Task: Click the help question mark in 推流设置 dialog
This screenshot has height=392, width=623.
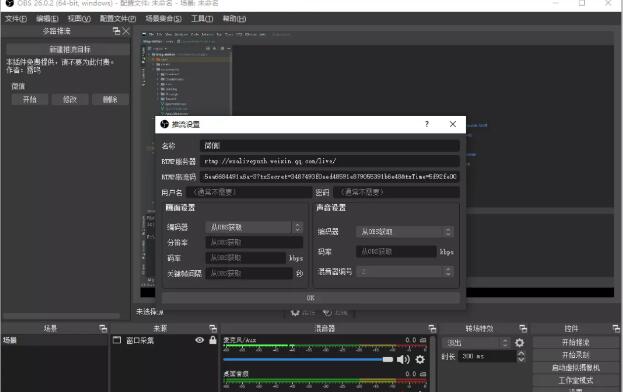Action: [x=427, y=124]
